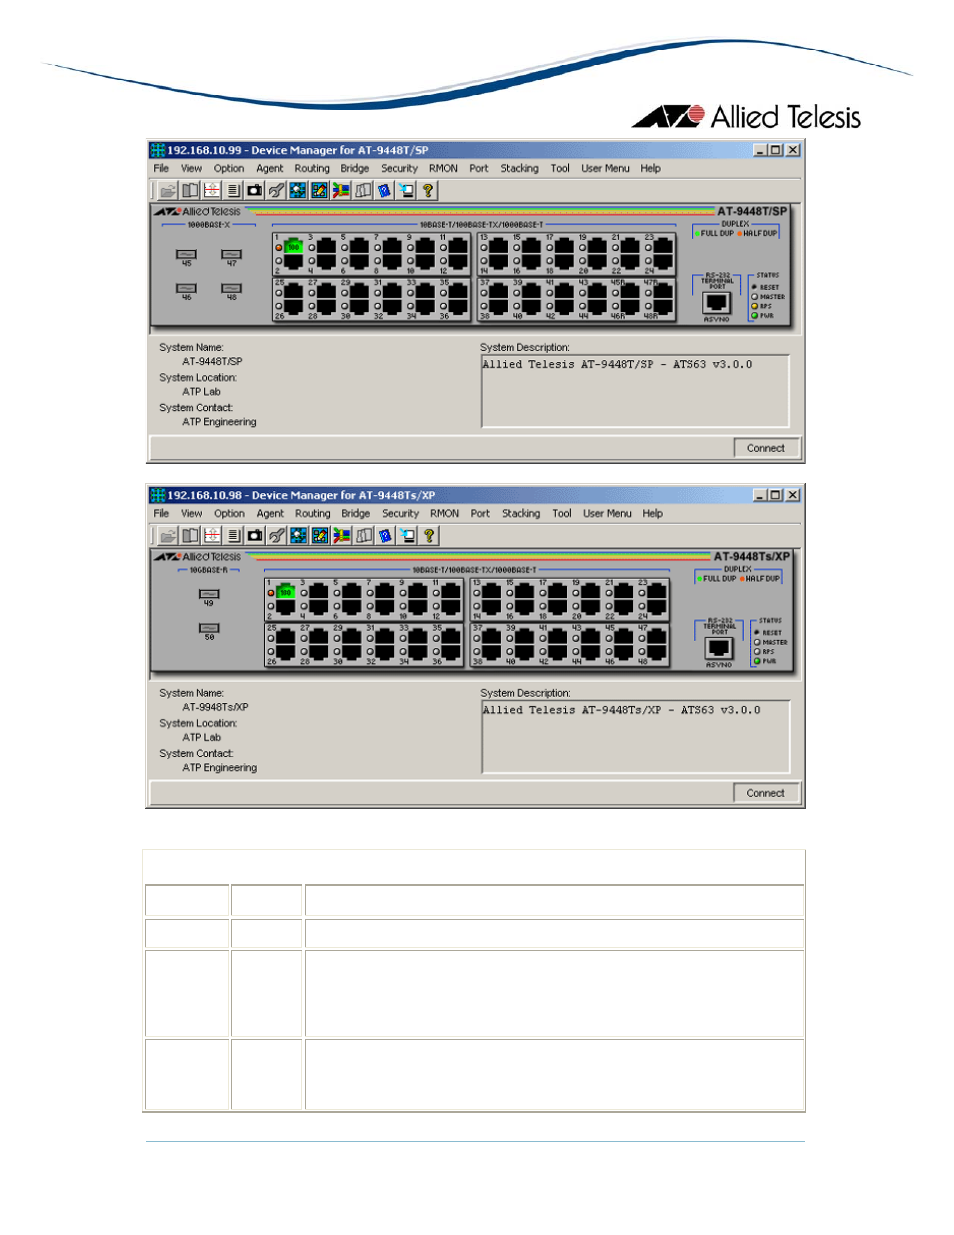Select 10GBASE-R slot 50 on the AT-9448Ts/XP panel
Viewport: 954px width, 1235px height.
pyautogui.click(x=209, y=628)
